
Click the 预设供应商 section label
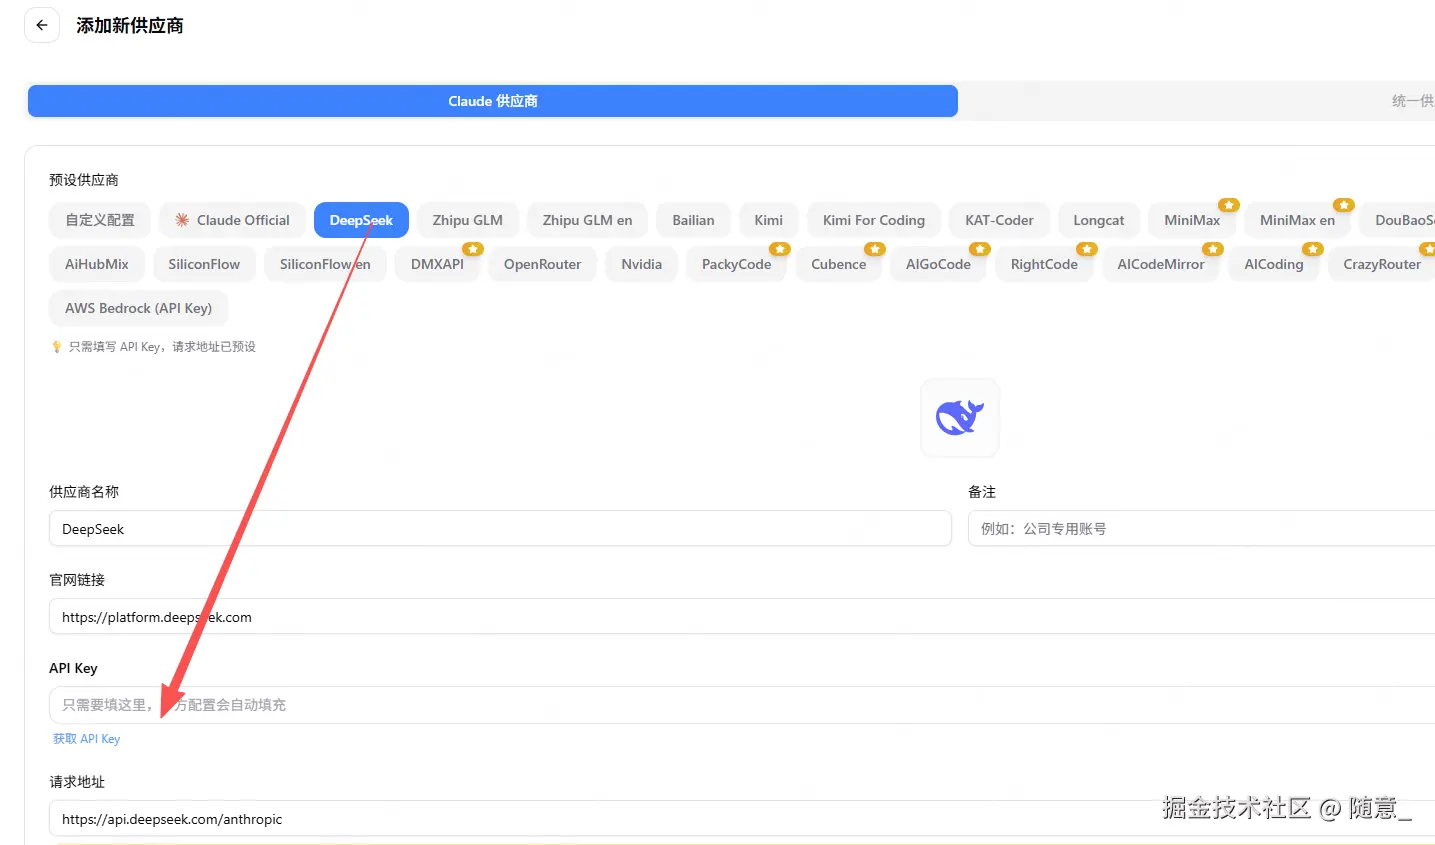click(x=84, y=180)
